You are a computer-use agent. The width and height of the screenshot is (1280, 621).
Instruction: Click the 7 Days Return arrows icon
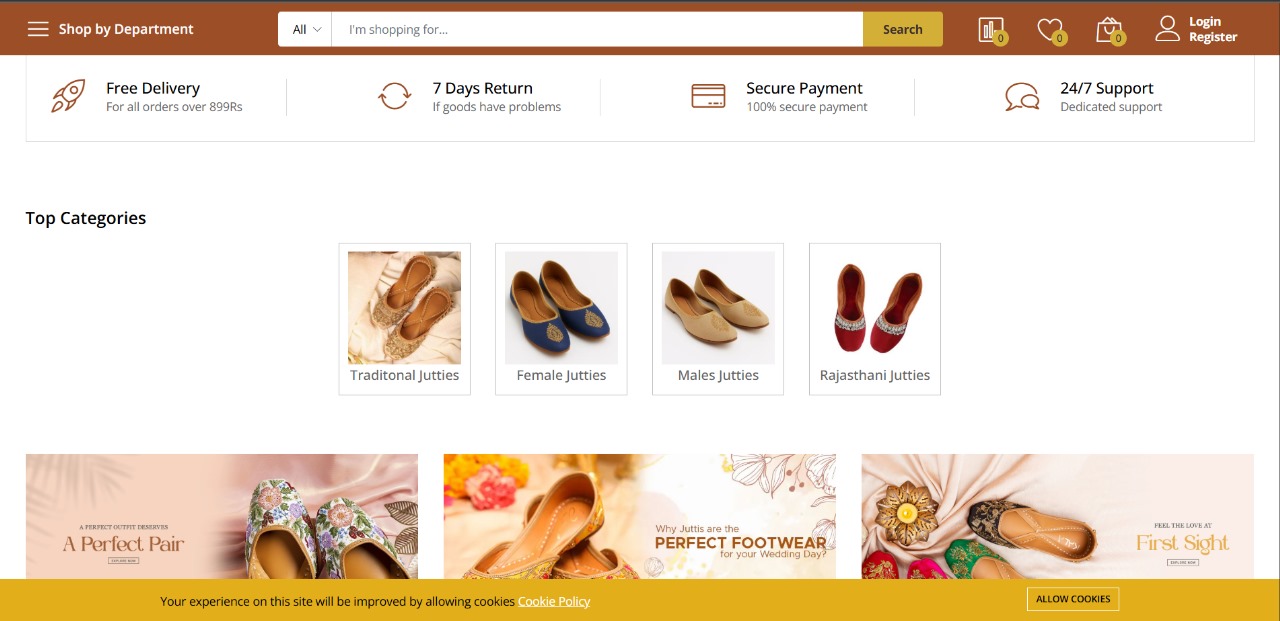point(394,96)
